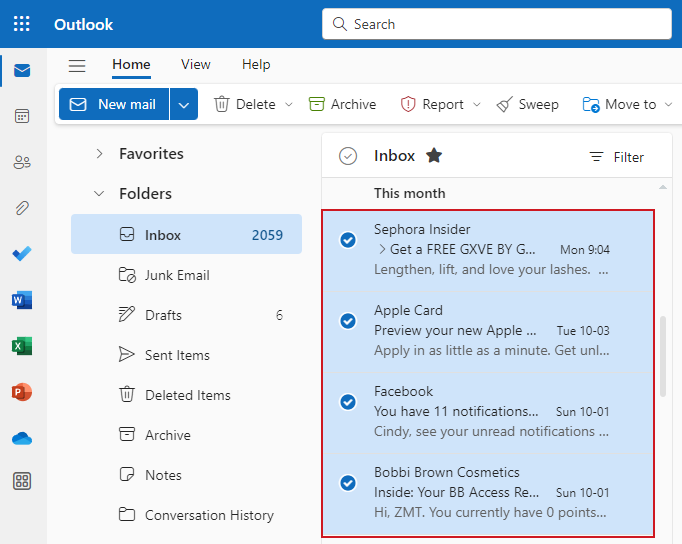Switch to the Home tab
Image resolution: width=682 pixels, height=544 pixels.
click(x=131, y=65)
